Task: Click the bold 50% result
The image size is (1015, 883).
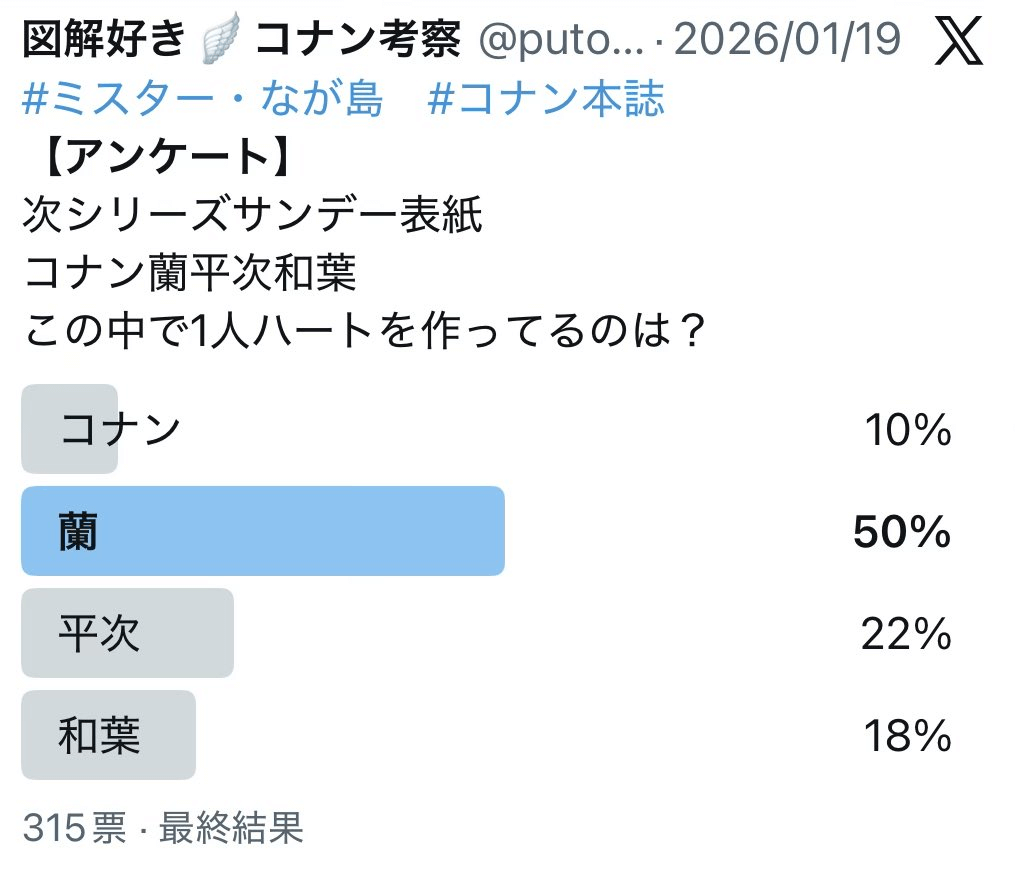Action: click(901, 533)
